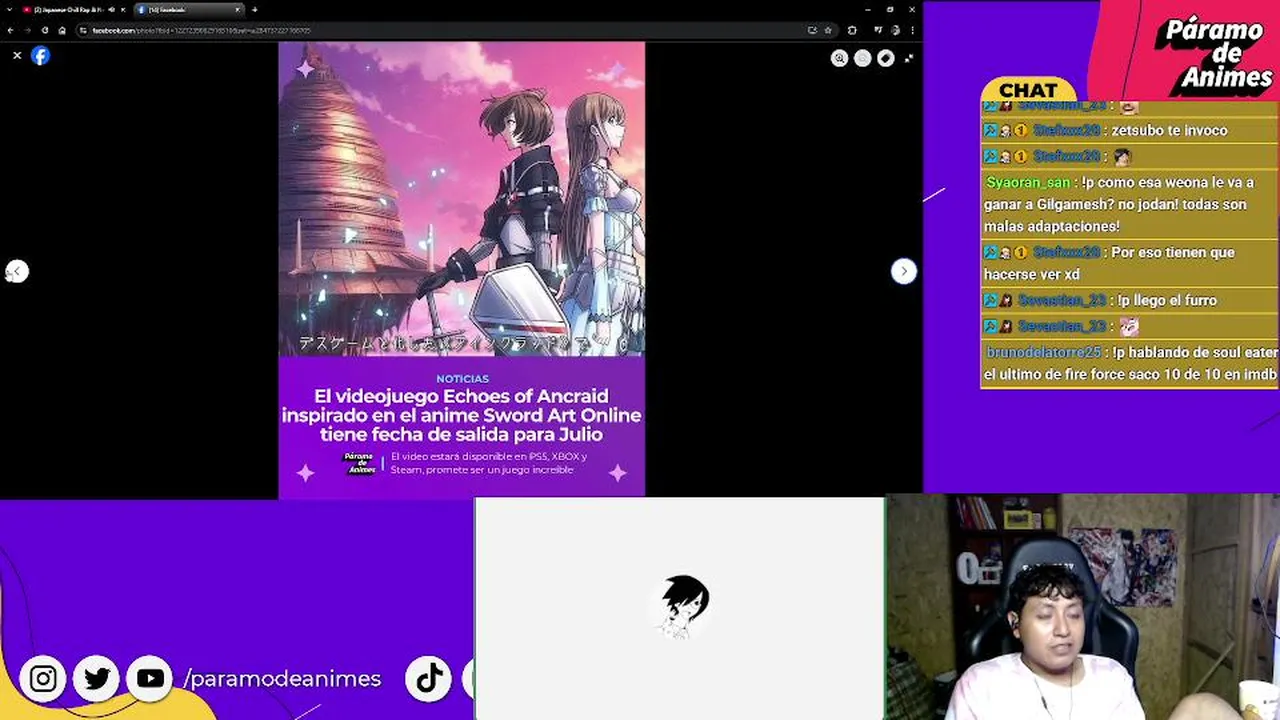The image size is (1280, 720).
Task: Open the browser profile avatar
Action: click(895, 30)
